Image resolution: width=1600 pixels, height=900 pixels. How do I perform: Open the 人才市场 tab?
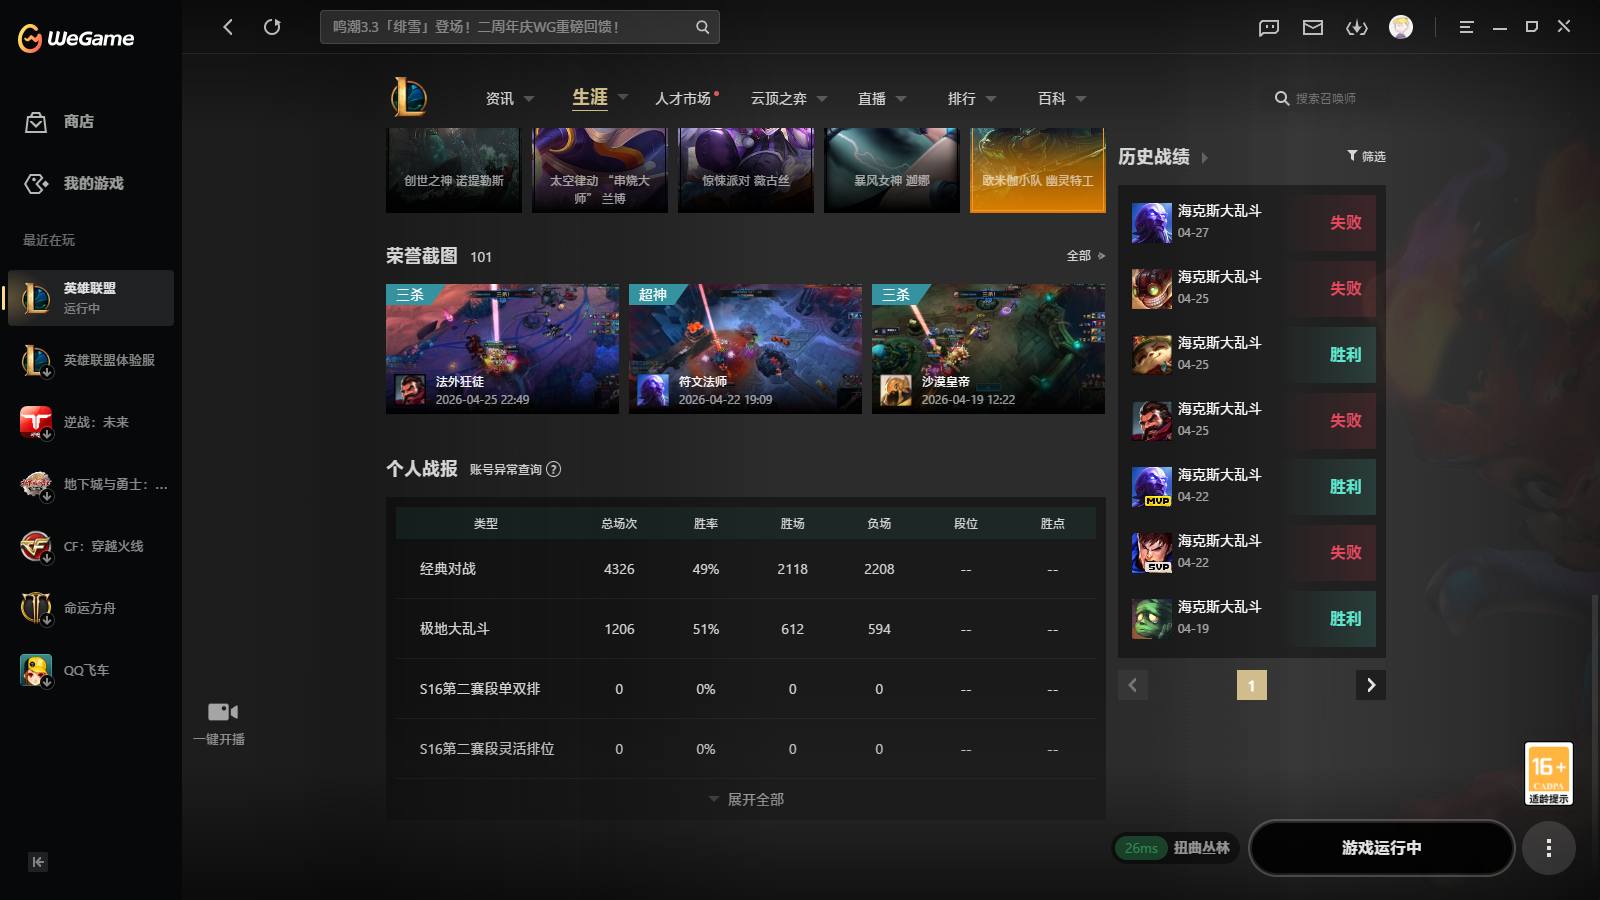coord(683,99)
